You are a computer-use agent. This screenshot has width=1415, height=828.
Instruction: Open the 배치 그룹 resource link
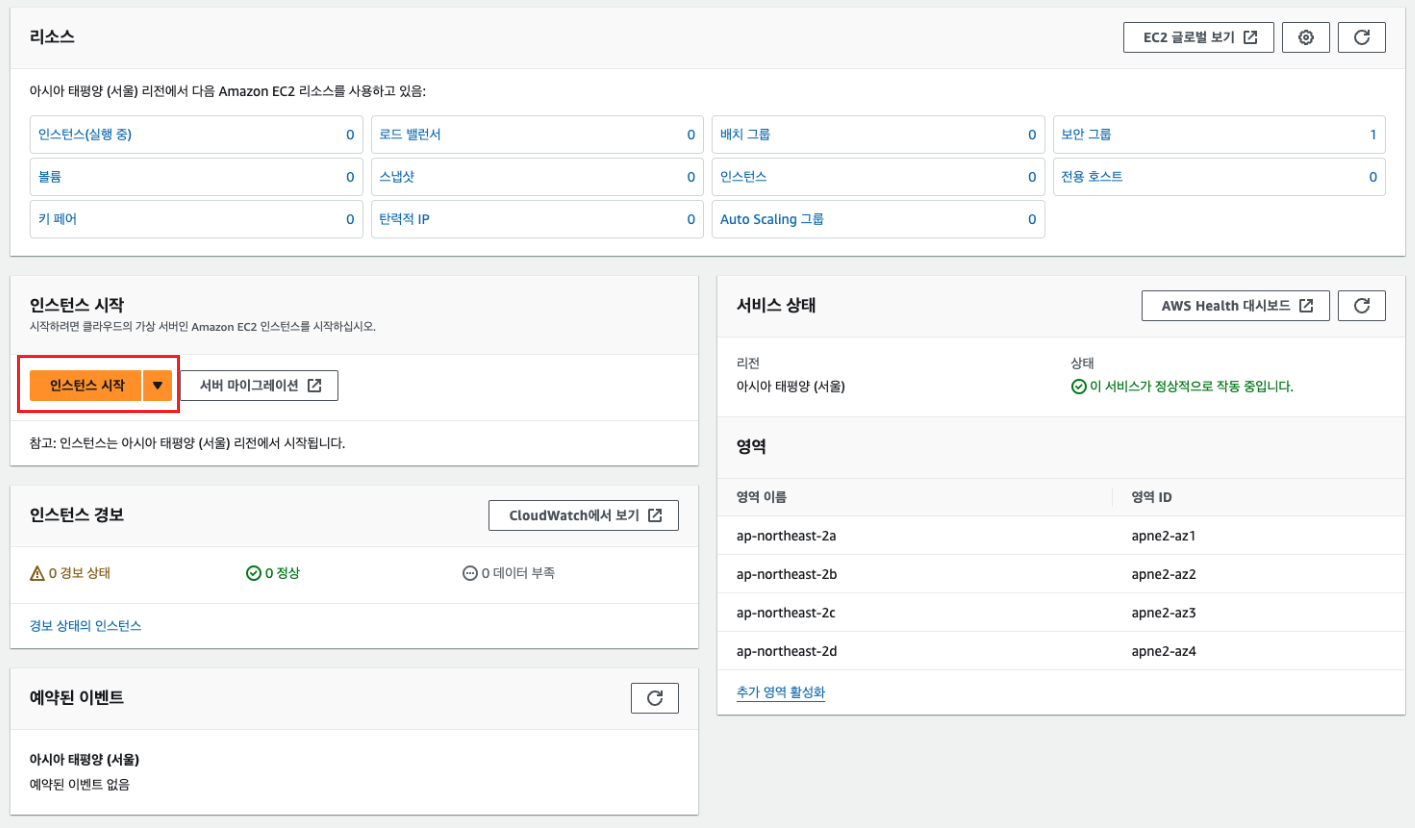click(745, 134)
